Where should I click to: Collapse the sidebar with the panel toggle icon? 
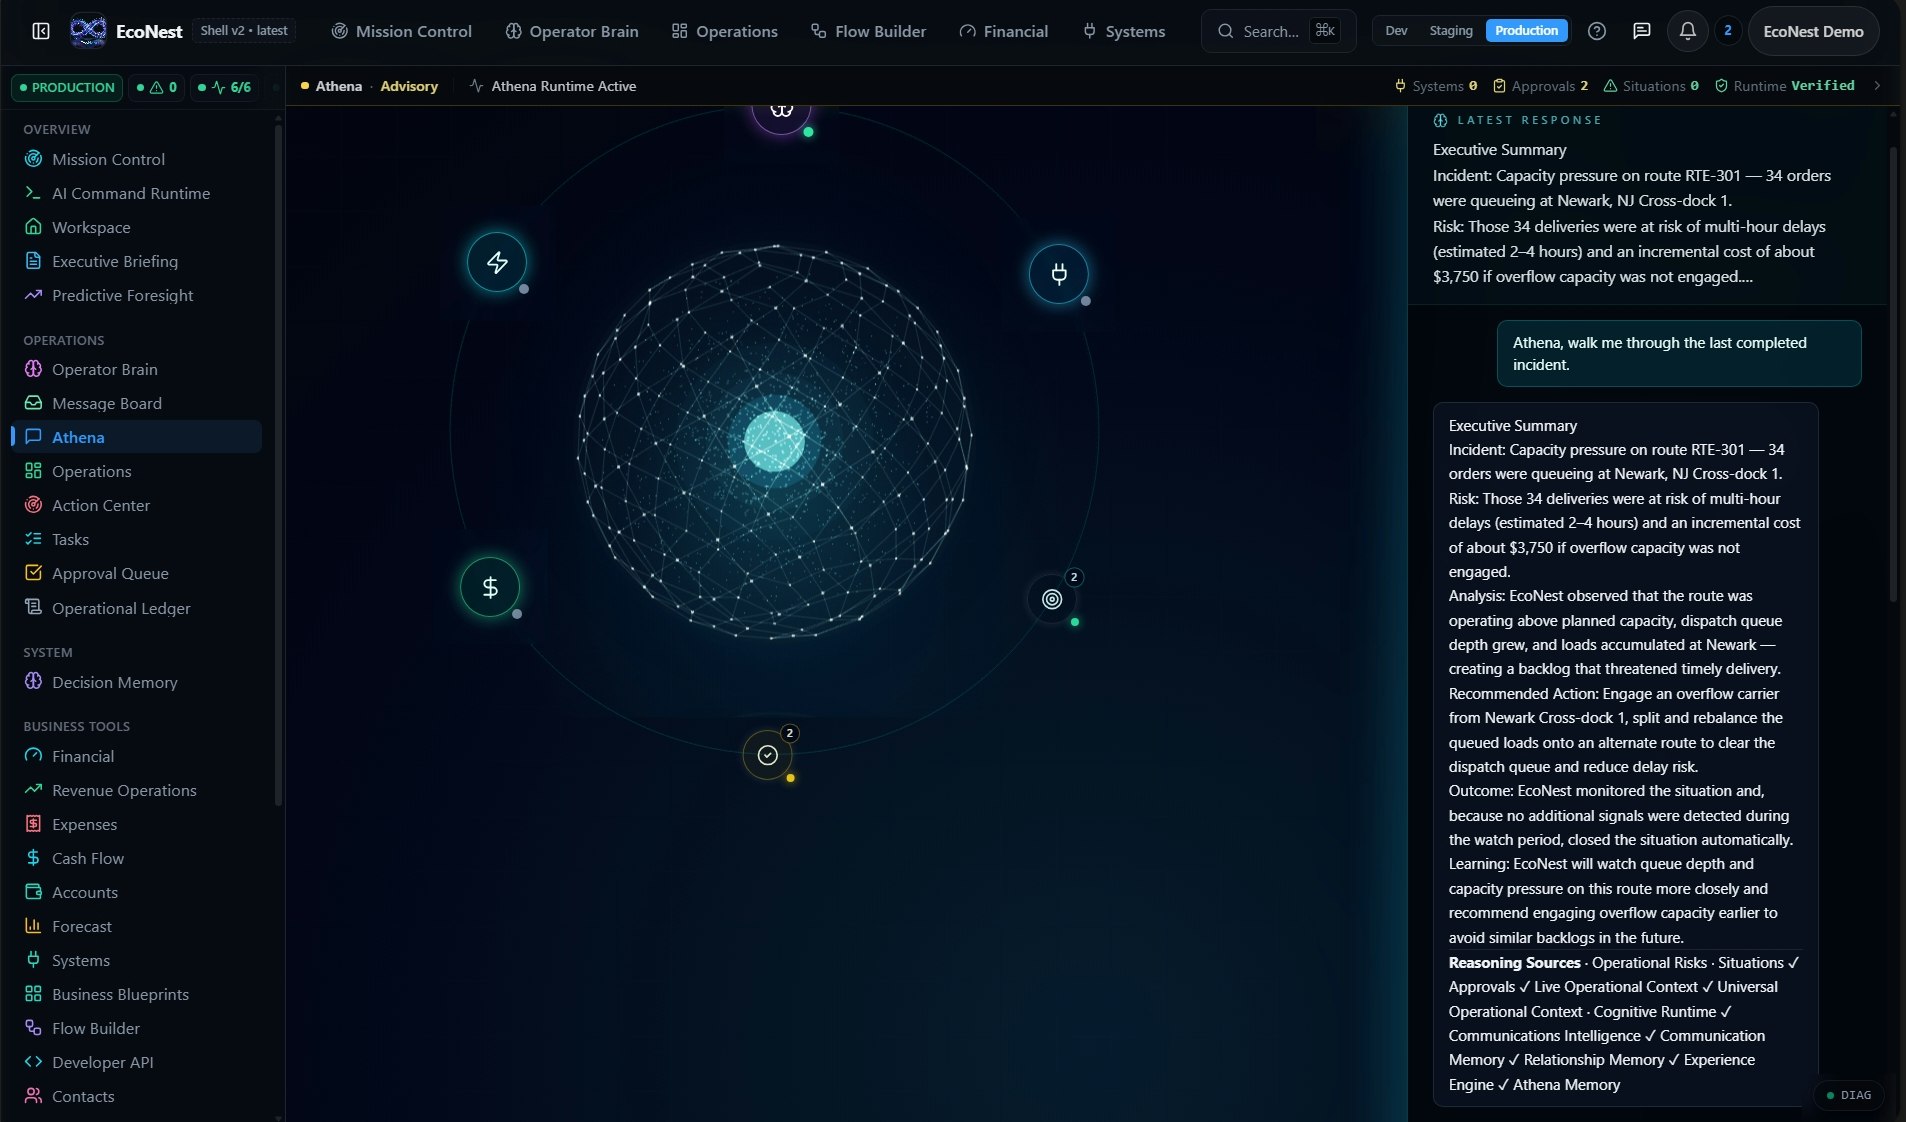click(41, 31)
